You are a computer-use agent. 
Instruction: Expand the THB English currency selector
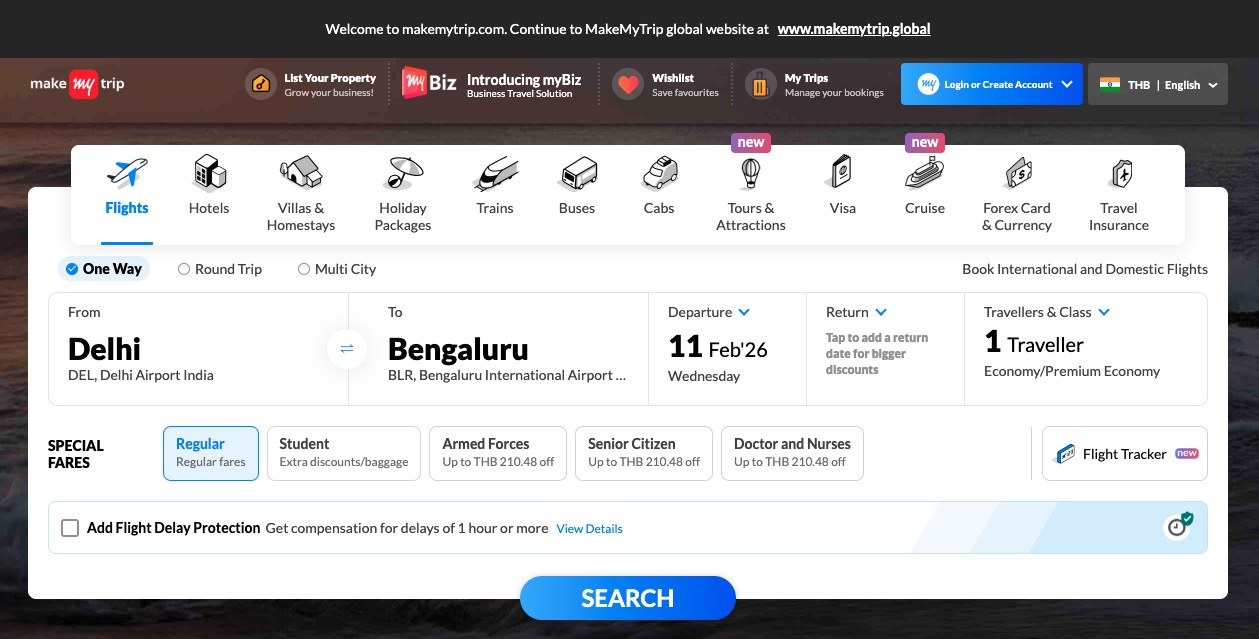(x=1158, y=85)
